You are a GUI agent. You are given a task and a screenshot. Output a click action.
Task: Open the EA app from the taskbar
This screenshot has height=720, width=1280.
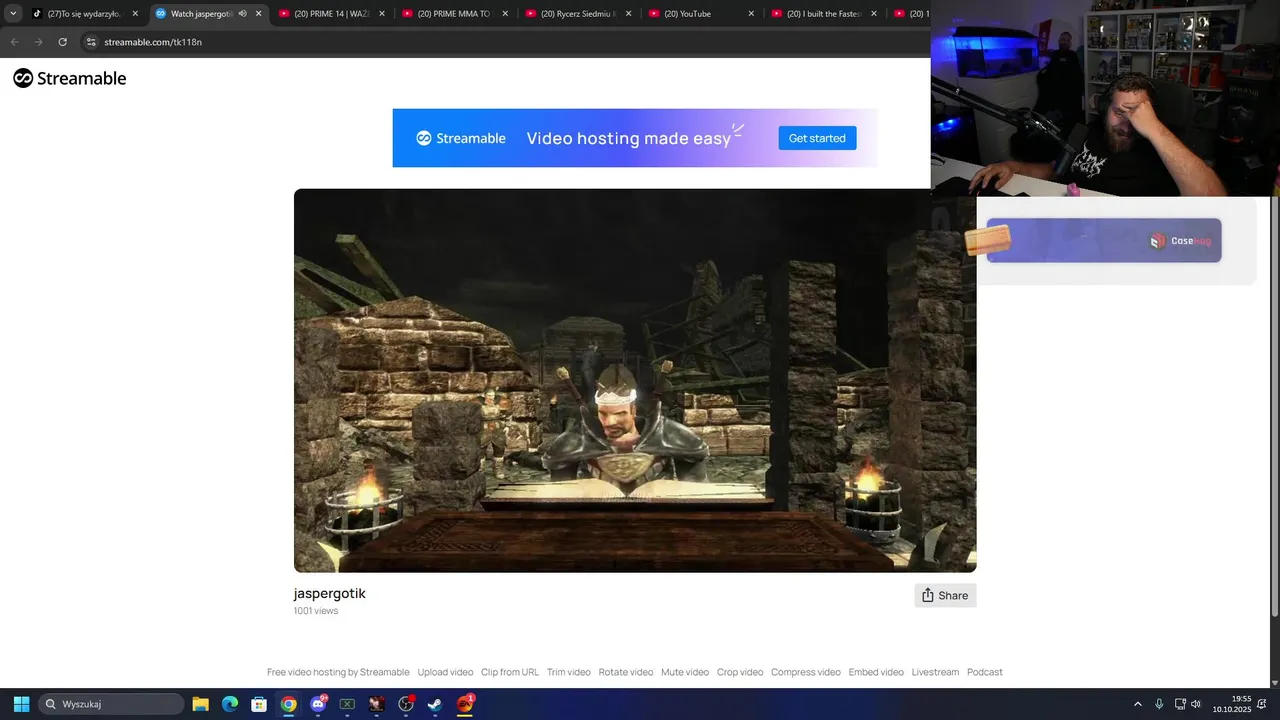(465, 704)
